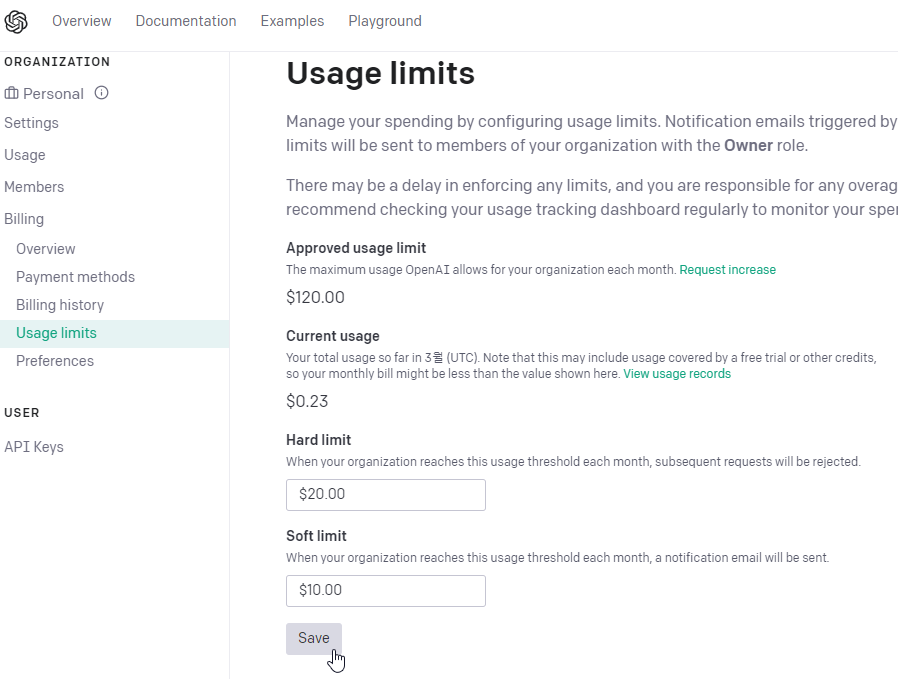This screenshot has height=679, width=898.
Task: Click the Save button
Action: click(x=314, y=638)
